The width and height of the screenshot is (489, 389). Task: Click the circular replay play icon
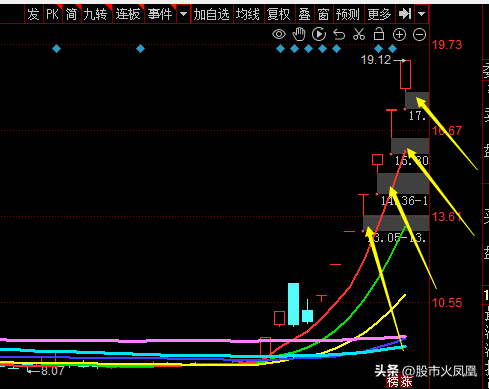[319, 34]
